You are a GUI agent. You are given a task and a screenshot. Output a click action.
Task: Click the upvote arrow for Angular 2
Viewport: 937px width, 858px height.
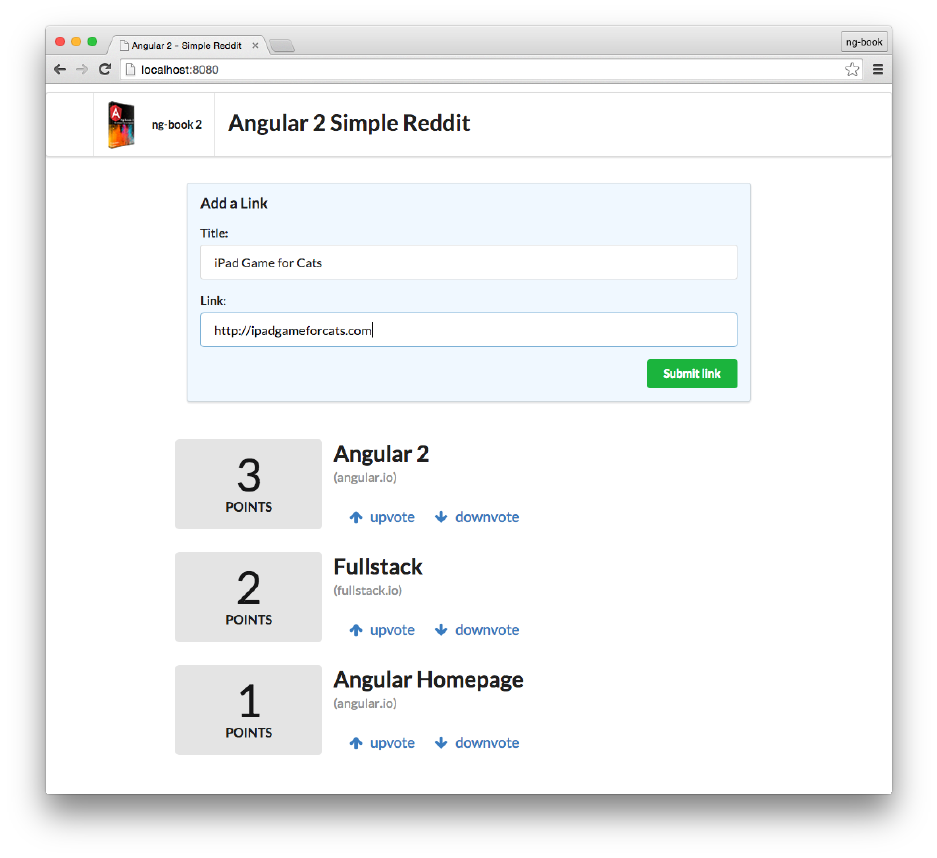point(356,518)
